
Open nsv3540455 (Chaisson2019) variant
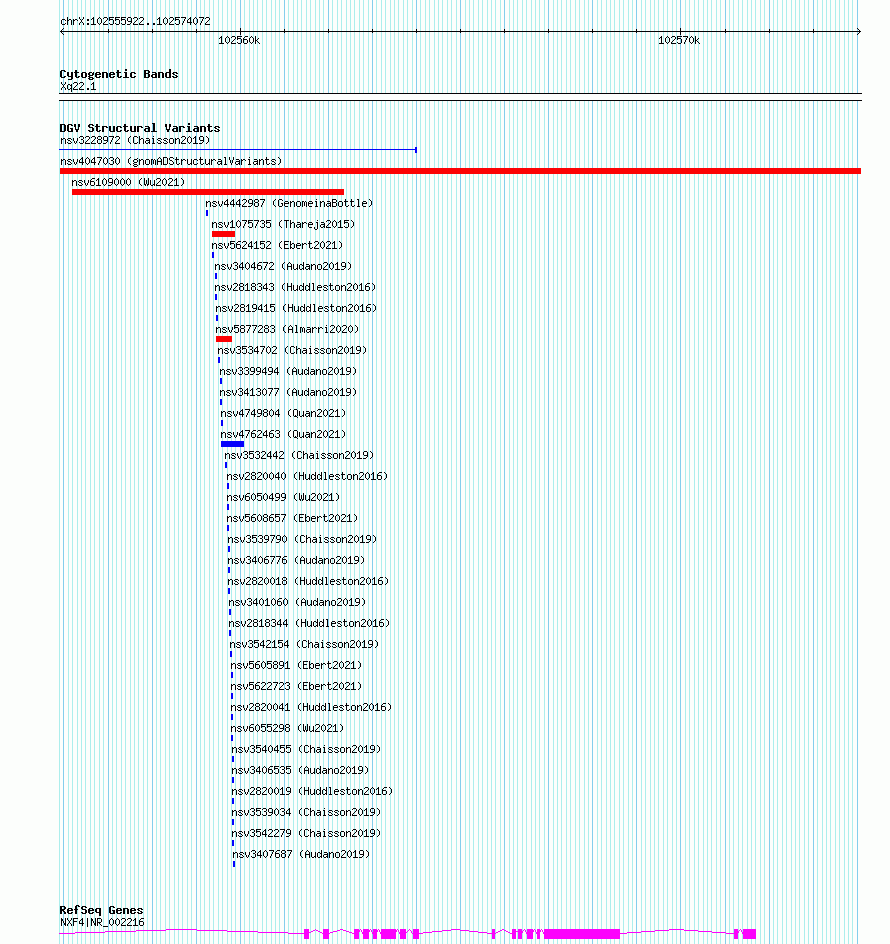307,750
